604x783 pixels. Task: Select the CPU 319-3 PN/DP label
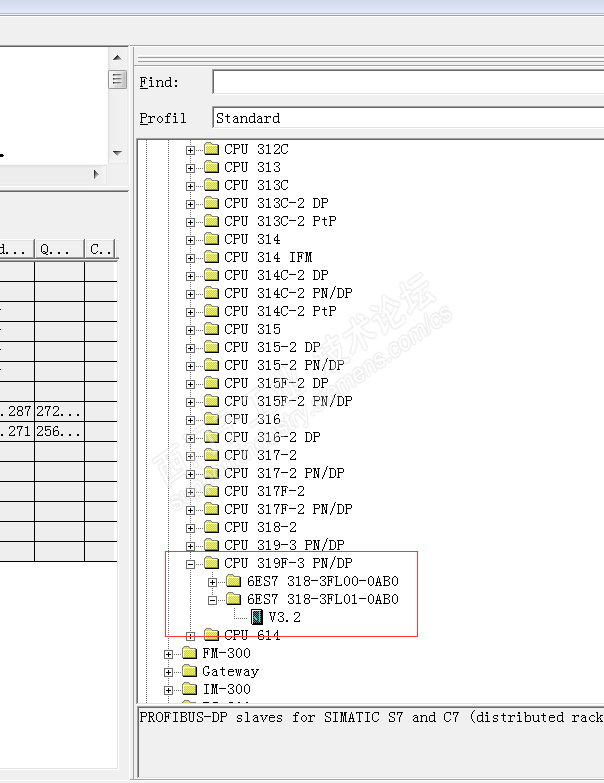click(x=284, y=545)
